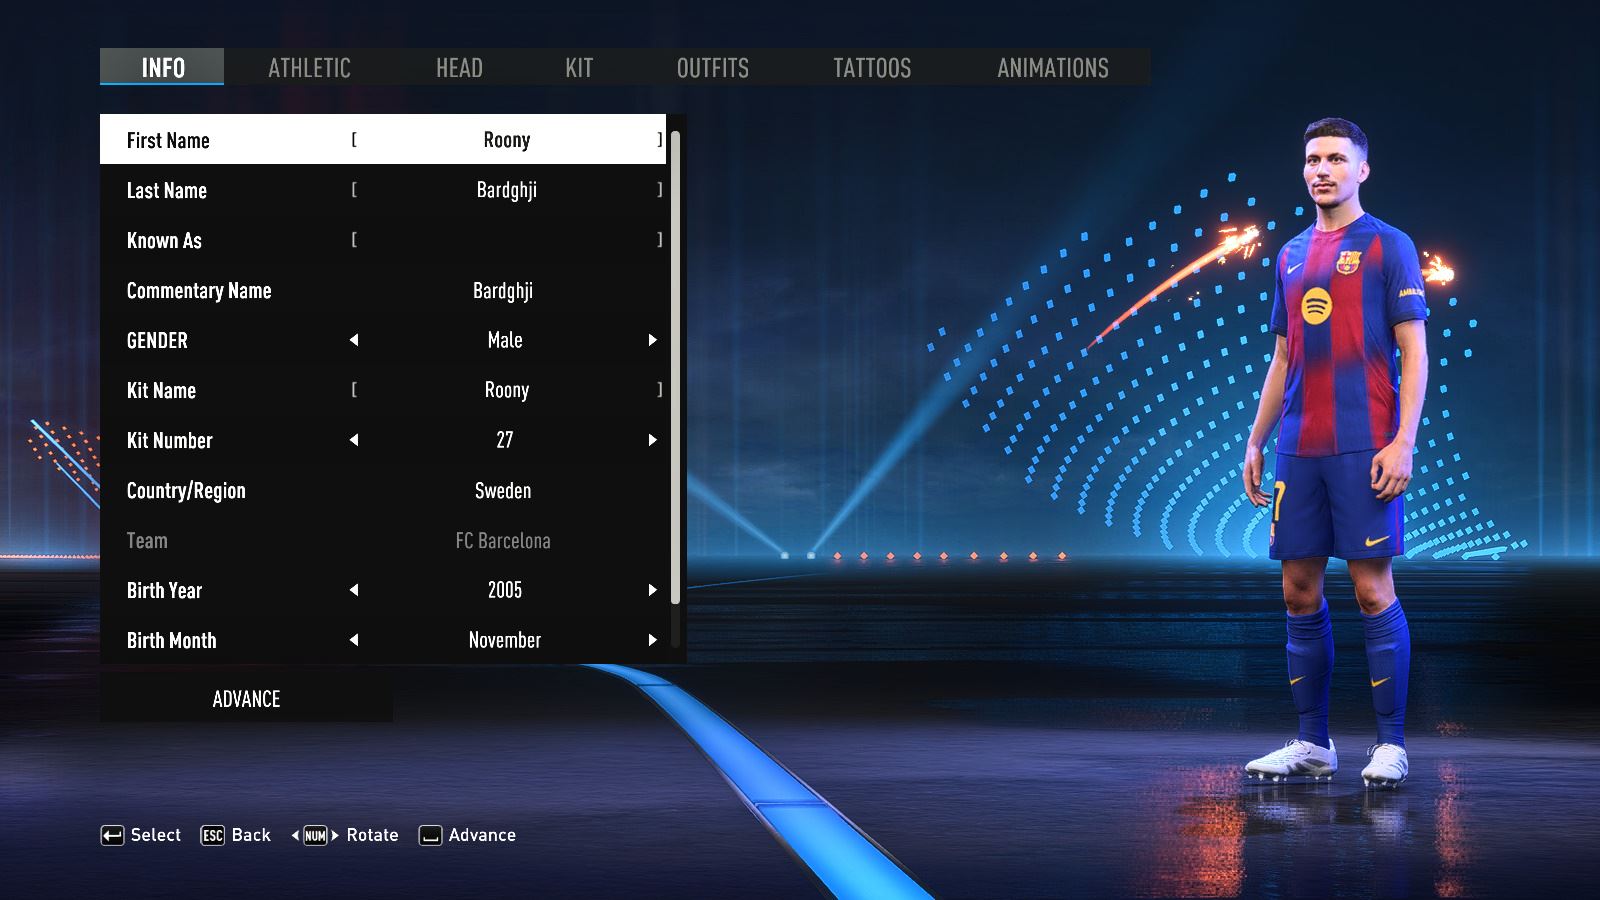Click the spacebar Advance key icon
This screenshot has height=900, width=1600.
(x=430, y=836)
